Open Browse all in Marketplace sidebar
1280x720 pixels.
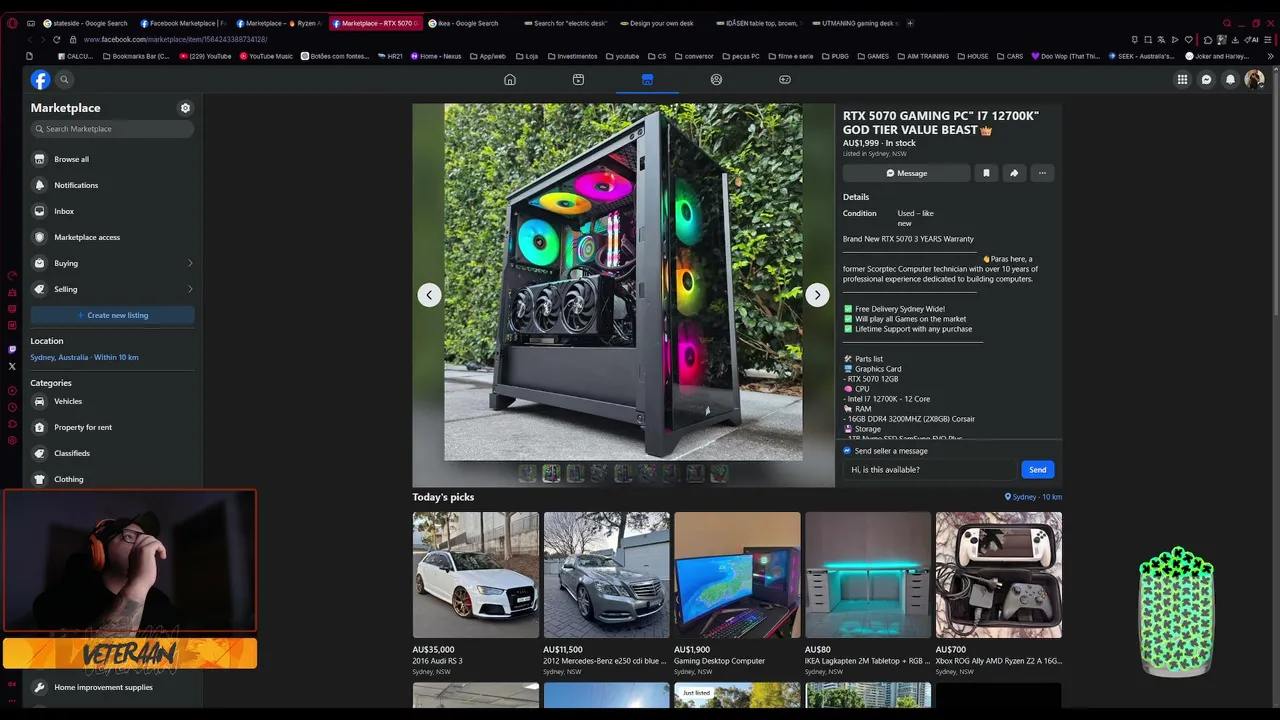pyautogui.click(x=112, y=159)
